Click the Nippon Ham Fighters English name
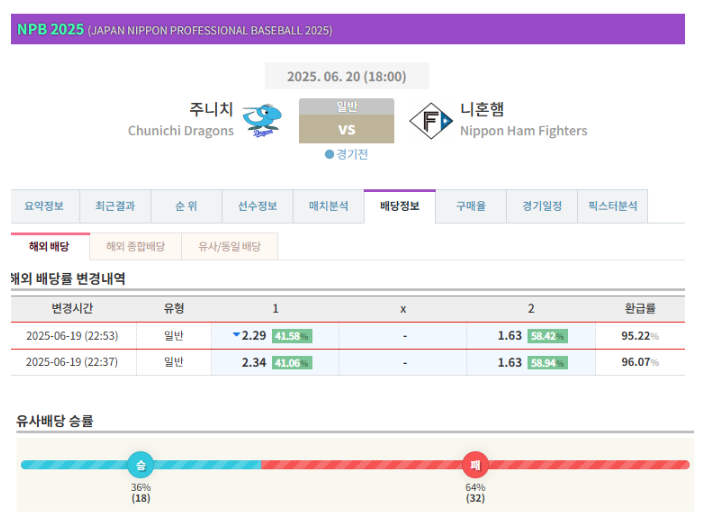This screenshot has width=711, height=531. click(524, 131)
